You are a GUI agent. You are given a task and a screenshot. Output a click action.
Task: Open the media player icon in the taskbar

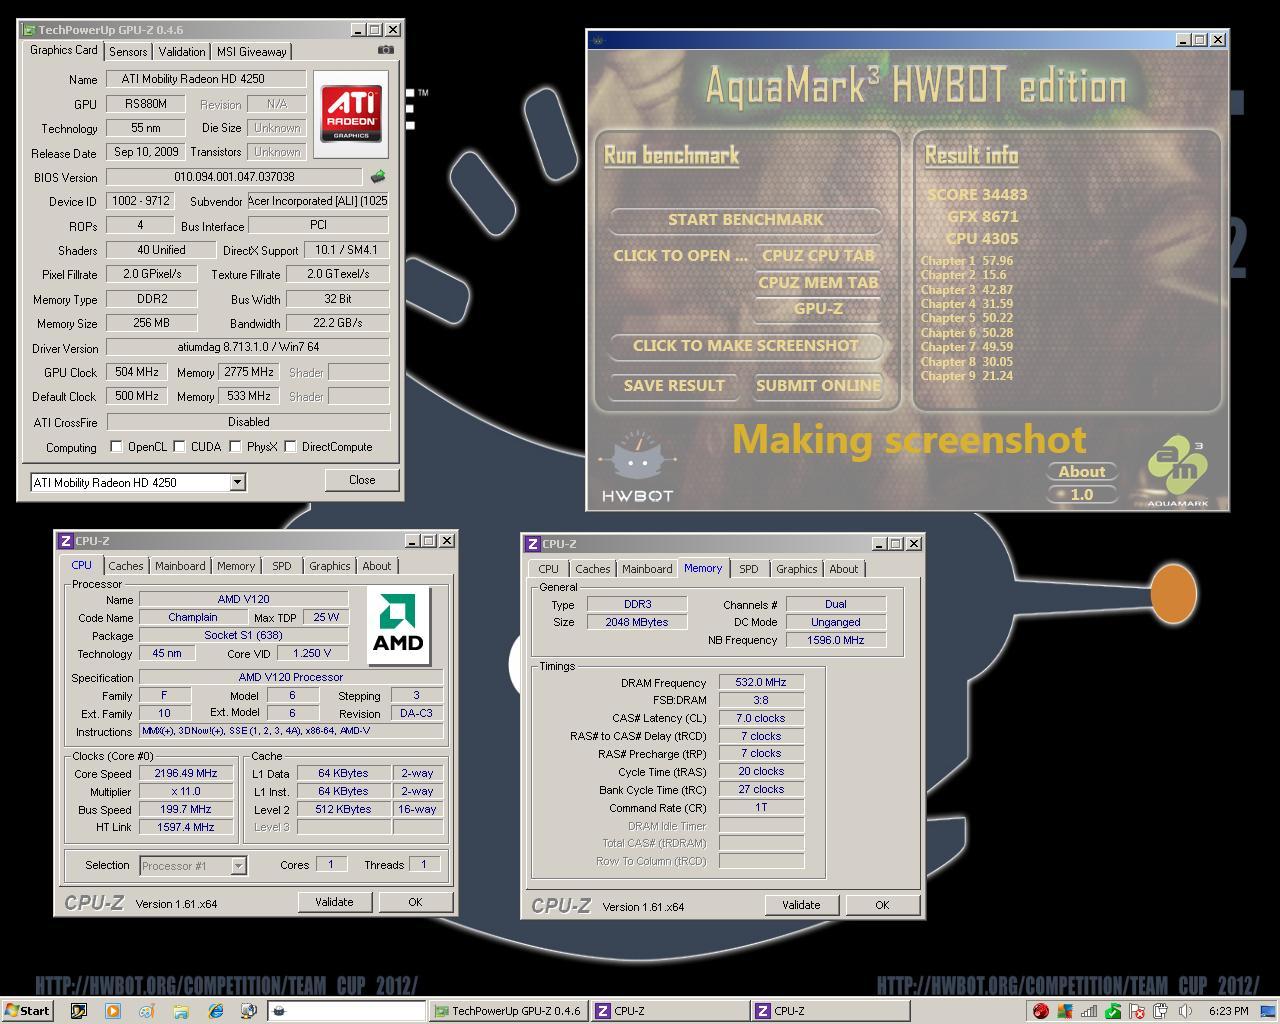click(112, 1011)
